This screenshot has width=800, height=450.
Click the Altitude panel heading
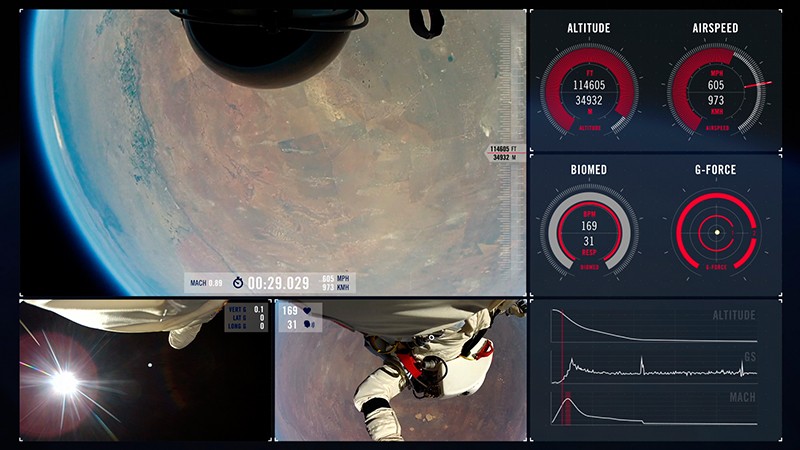[x=589, y=28]
